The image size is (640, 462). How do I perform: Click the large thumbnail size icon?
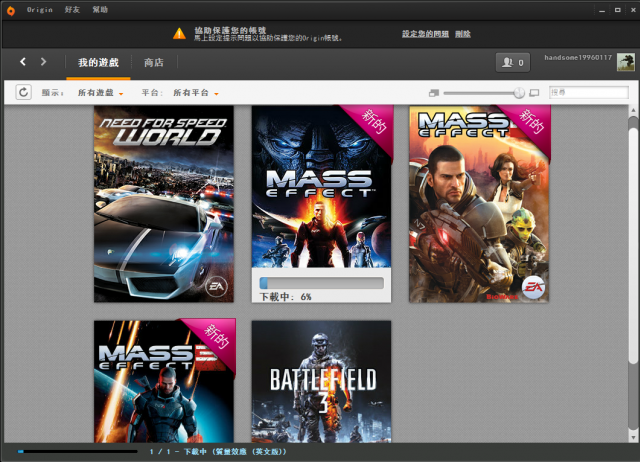[534, 93]
